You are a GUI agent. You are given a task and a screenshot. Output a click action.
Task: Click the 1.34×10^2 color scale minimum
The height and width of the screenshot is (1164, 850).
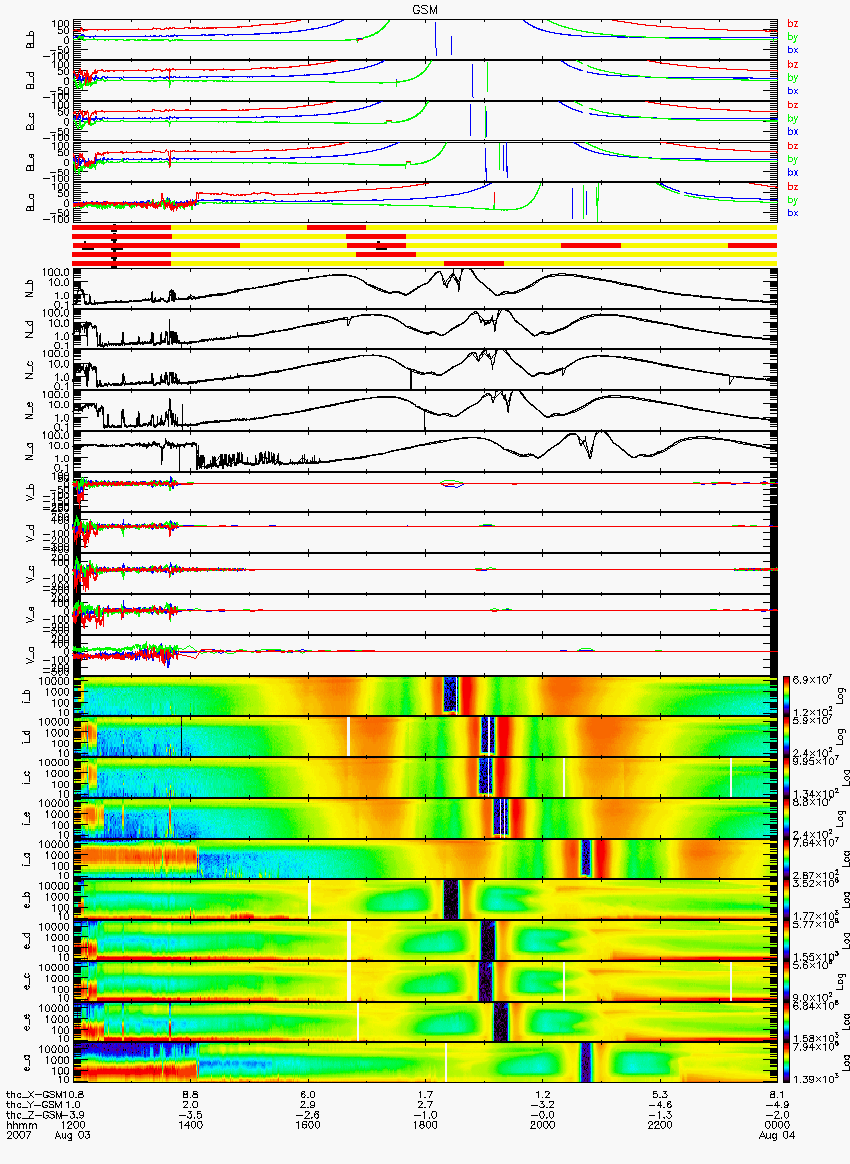click(814, 794)
